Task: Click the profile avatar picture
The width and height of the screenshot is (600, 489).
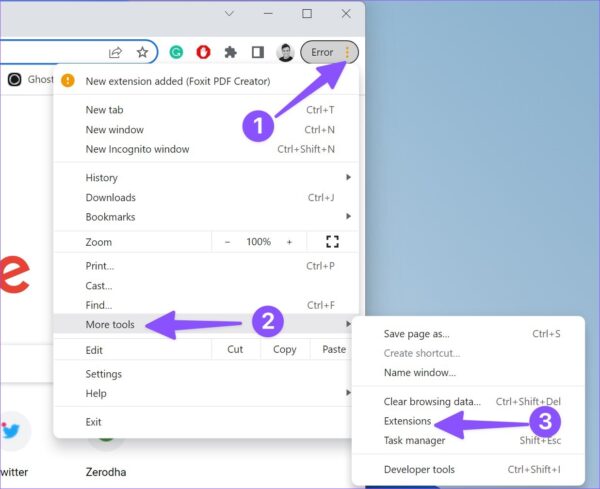Action: (285, 52)
